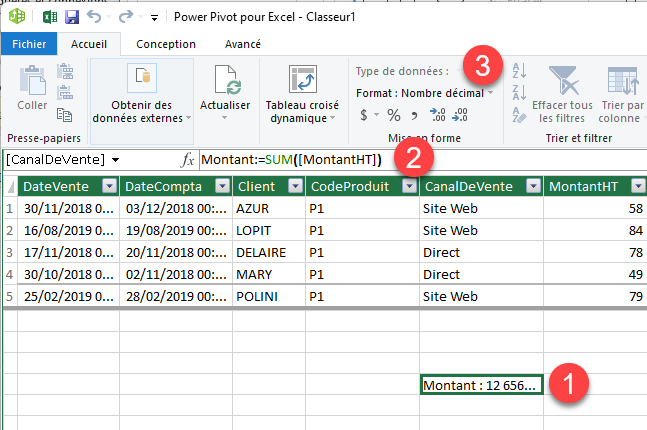Click the MontantHT cell with value 58

coord(595,208)
